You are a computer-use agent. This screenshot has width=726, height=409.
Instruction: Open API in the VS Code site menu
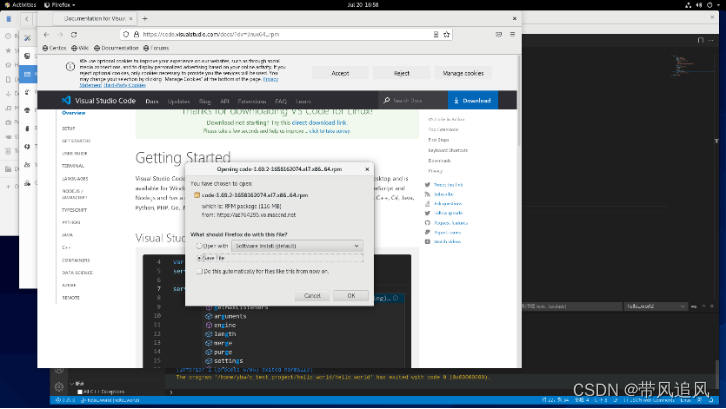[x=225, y=101]
